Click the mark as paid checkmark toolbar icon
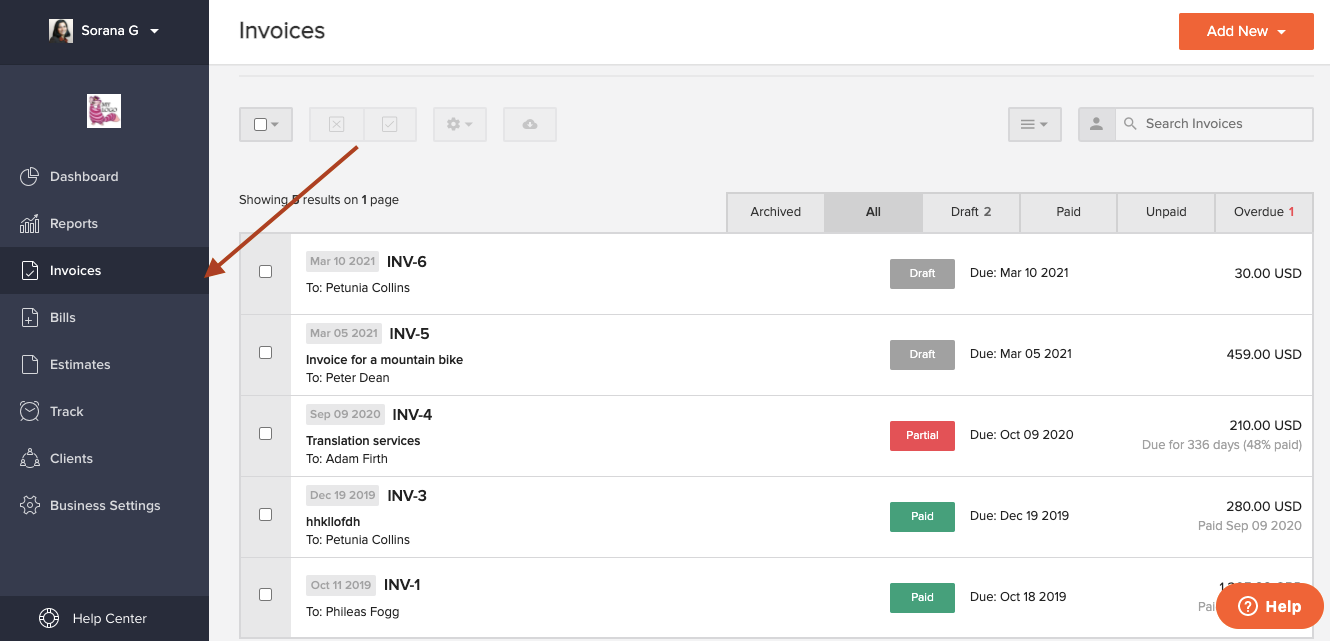The width and height of the screenshot is (1330, 641). point(390,124)
